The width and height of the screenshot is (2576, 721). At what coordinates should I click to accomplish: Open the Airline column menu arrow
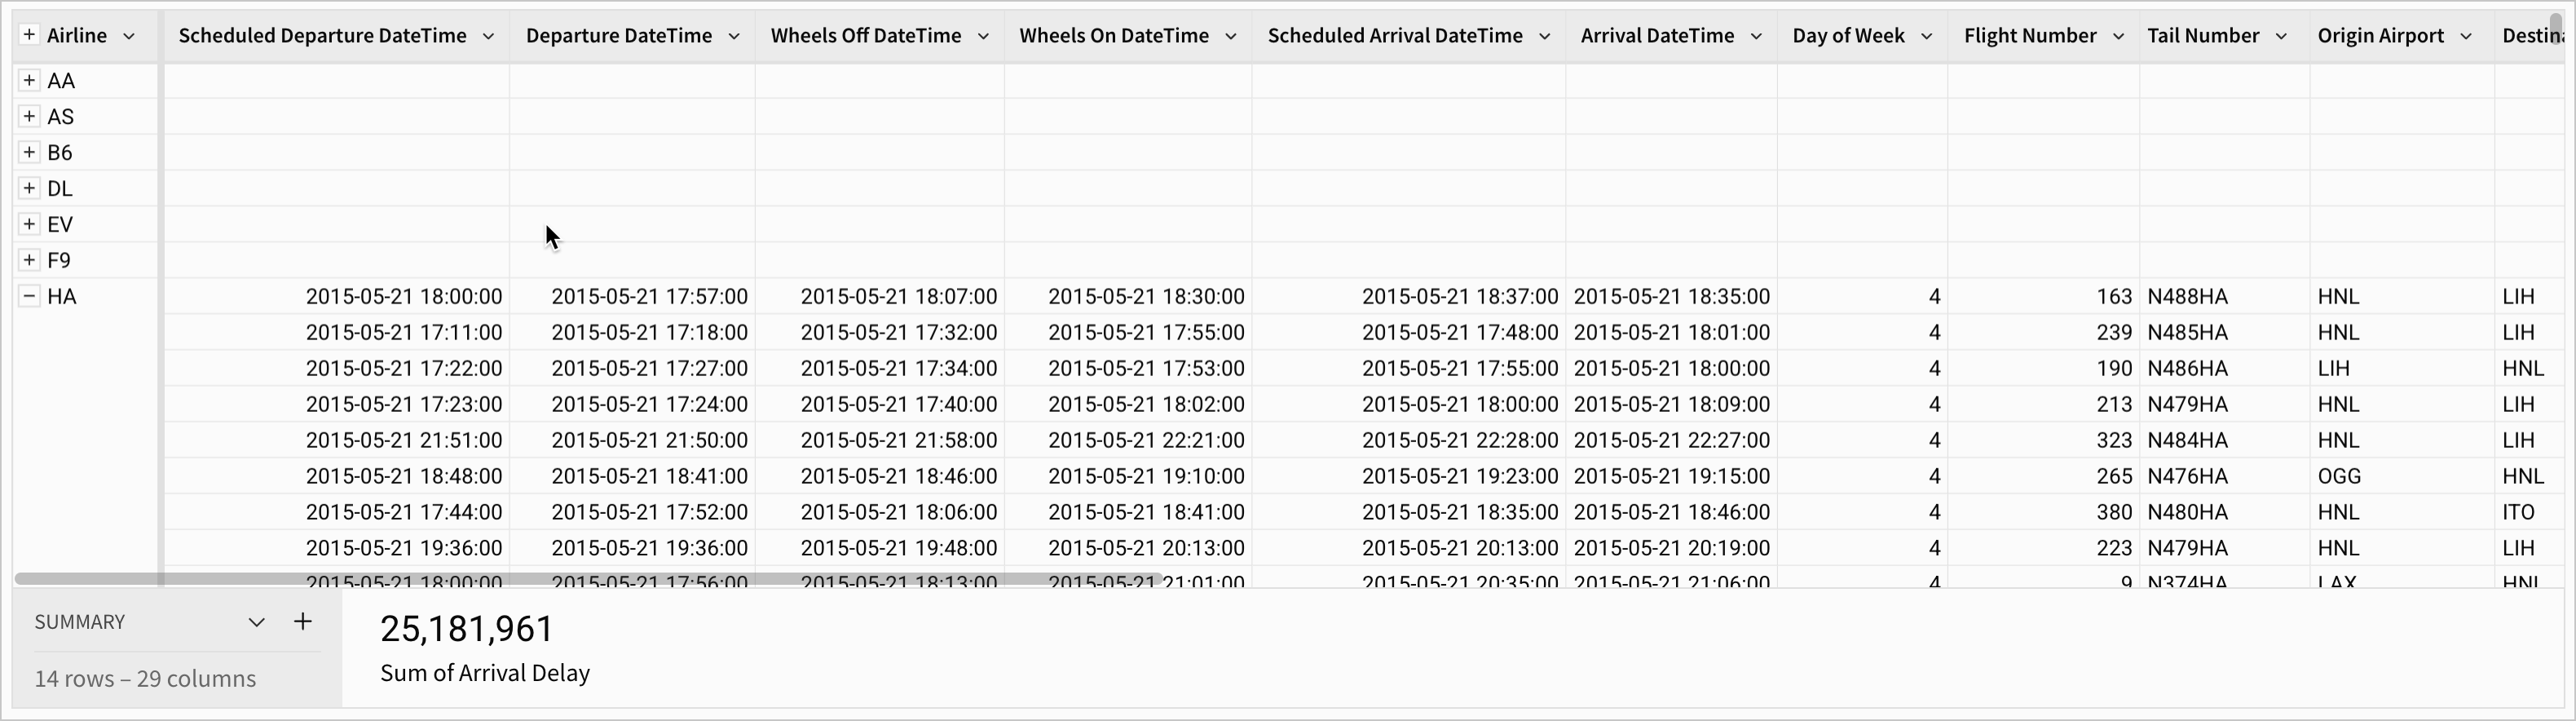[129, 36]
